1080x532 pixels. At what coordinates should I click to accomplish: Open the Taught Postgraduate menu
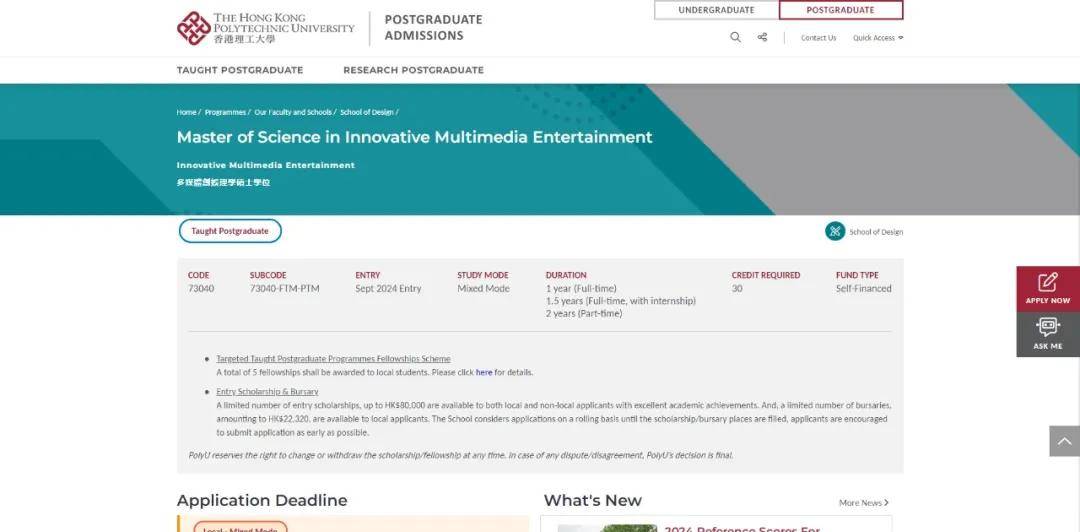click(240, 70)
